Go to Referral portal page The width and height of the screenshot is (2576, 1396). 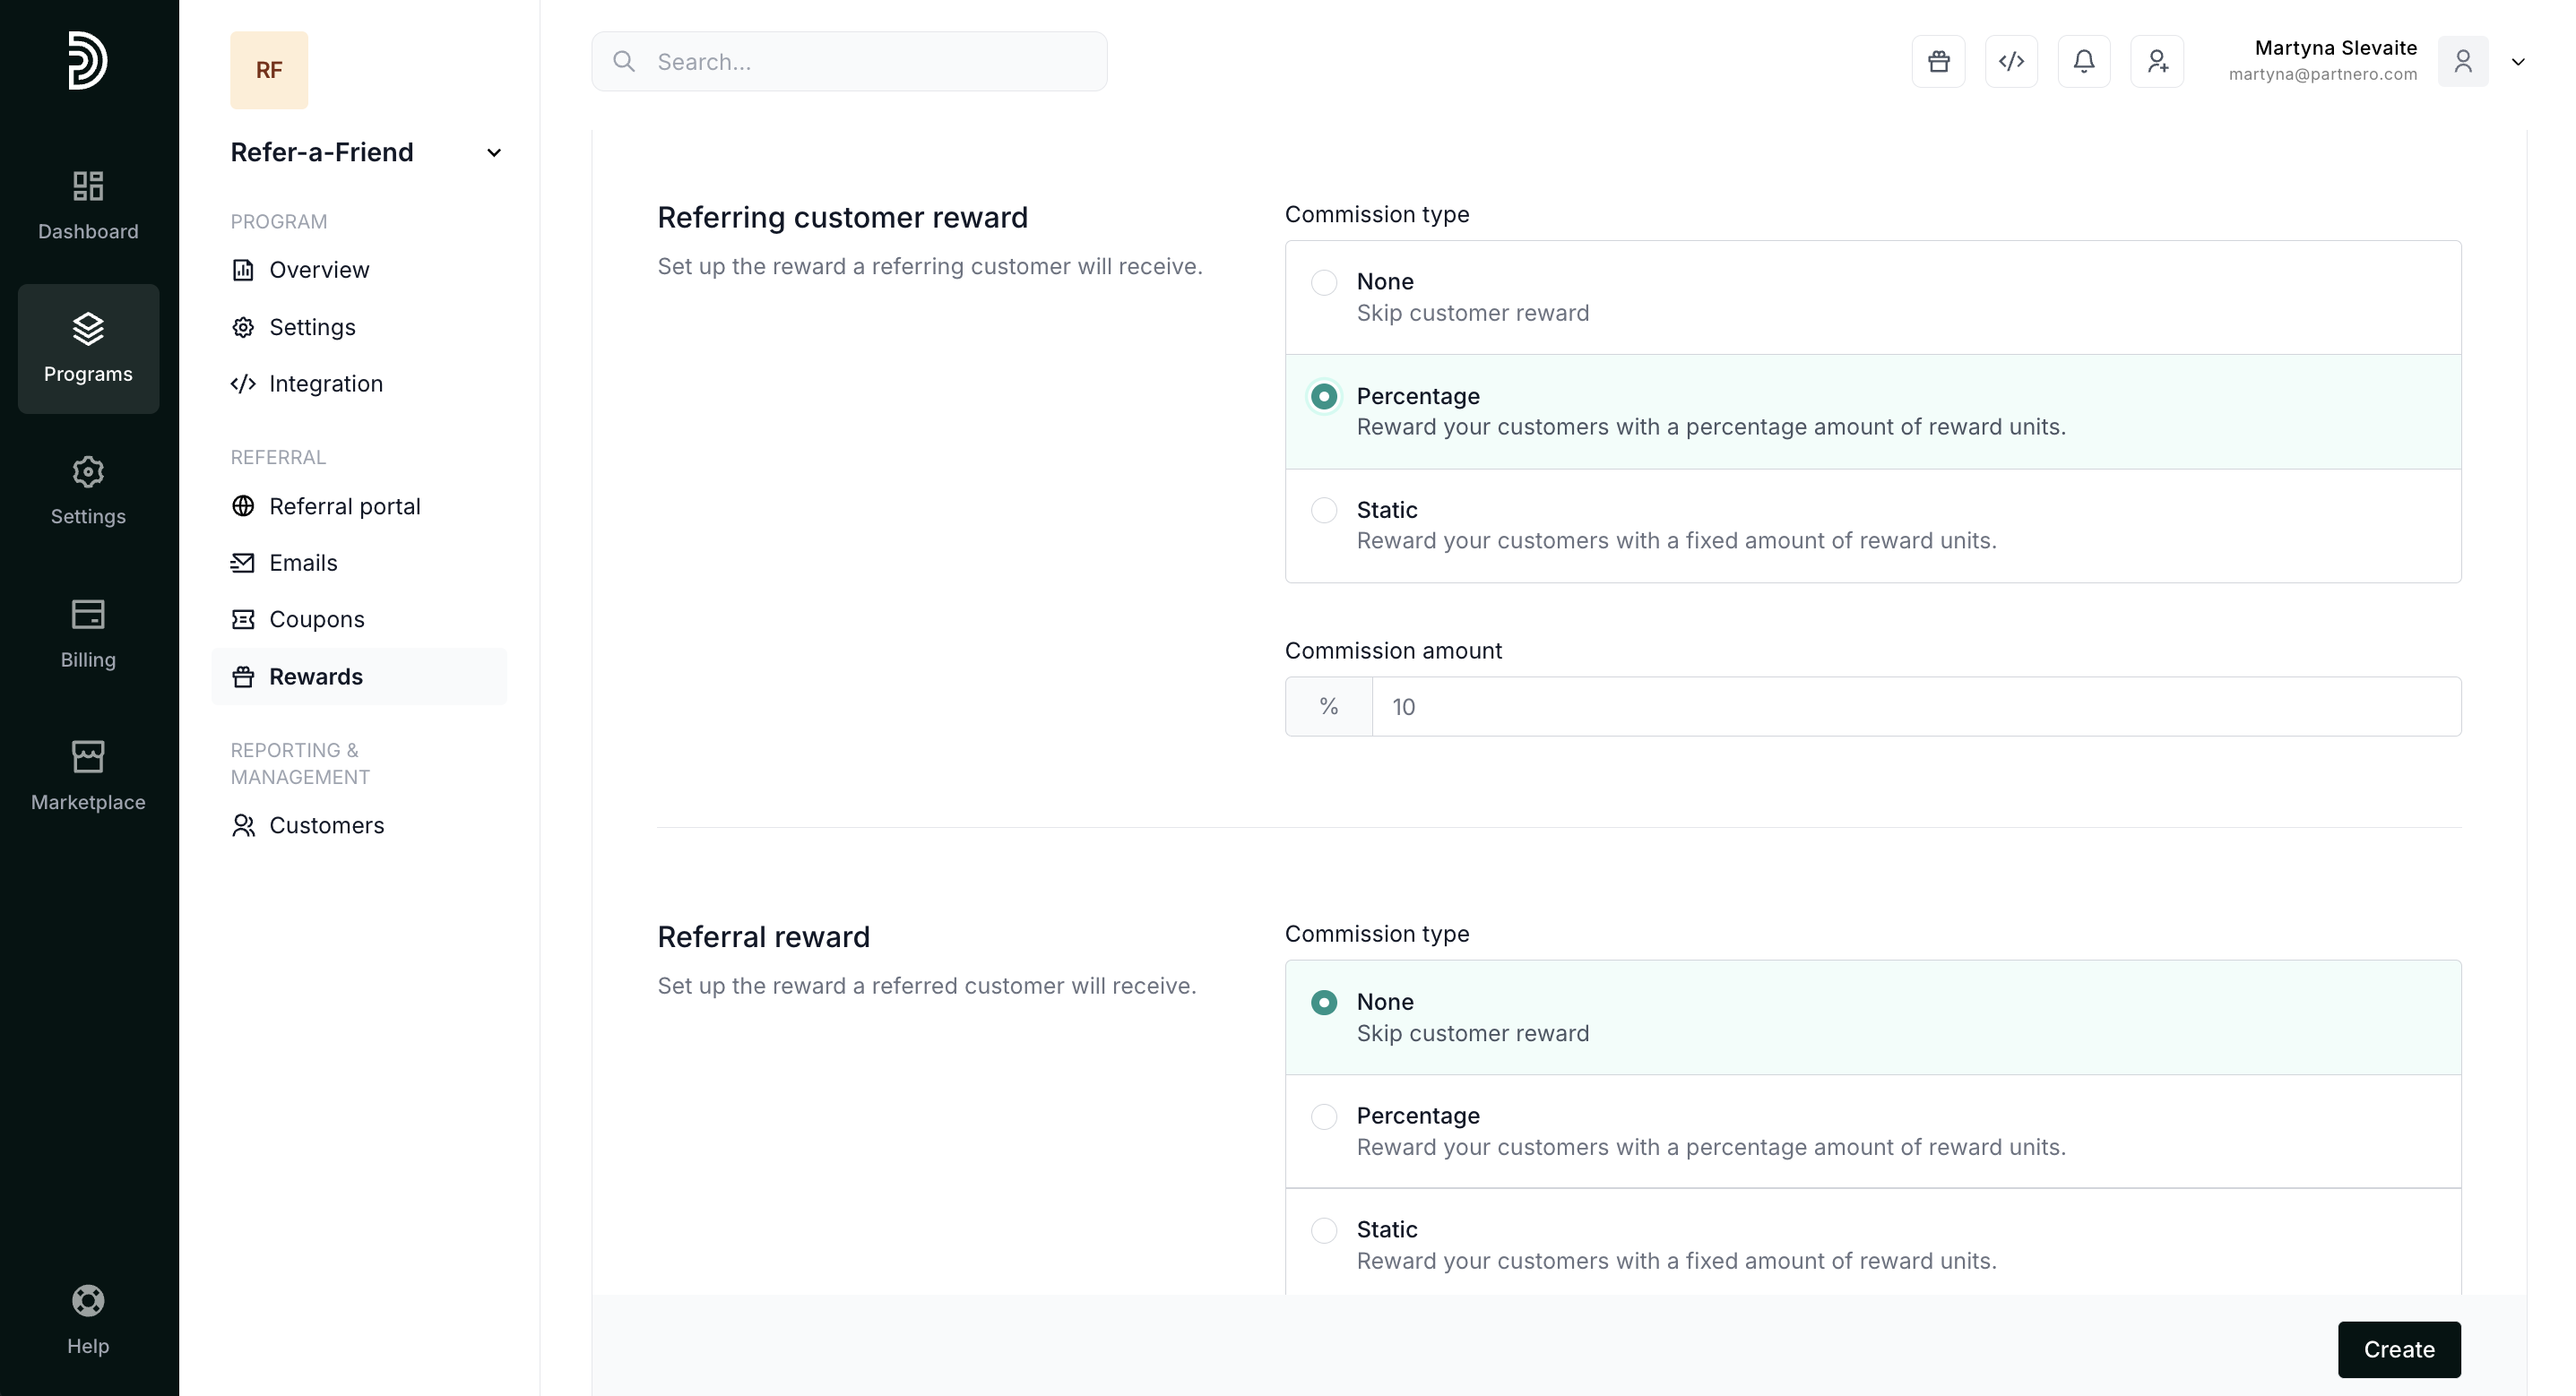pos(344,507)
